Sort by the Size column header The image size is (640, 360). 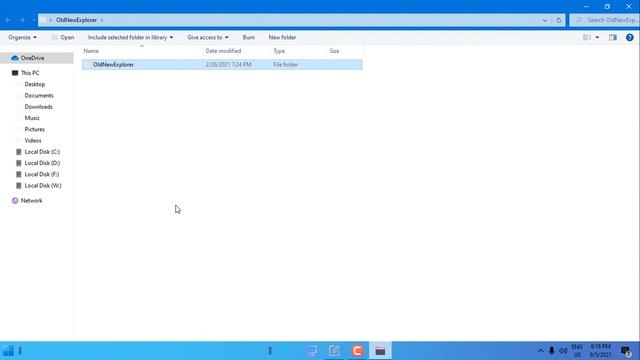344,51
